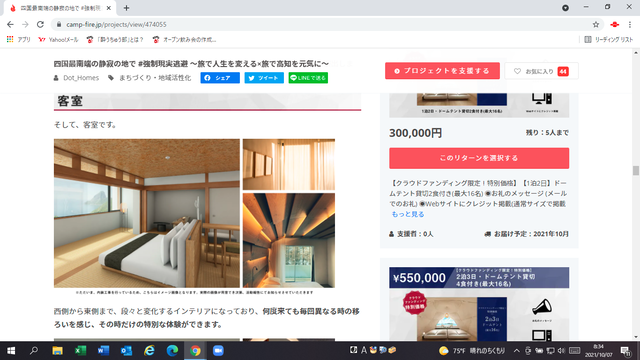Tweet this project

(x=264, y=78)
